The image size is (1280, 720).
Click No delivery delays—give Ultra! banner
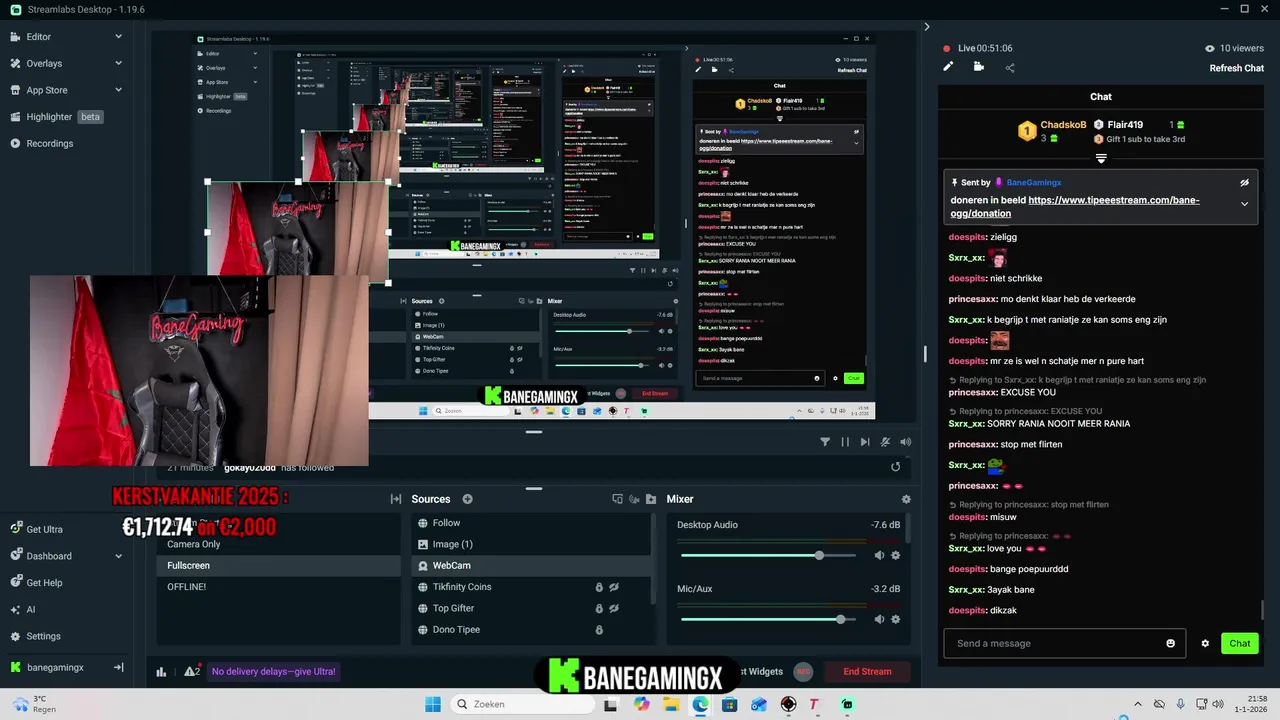[x=273, y=671]
